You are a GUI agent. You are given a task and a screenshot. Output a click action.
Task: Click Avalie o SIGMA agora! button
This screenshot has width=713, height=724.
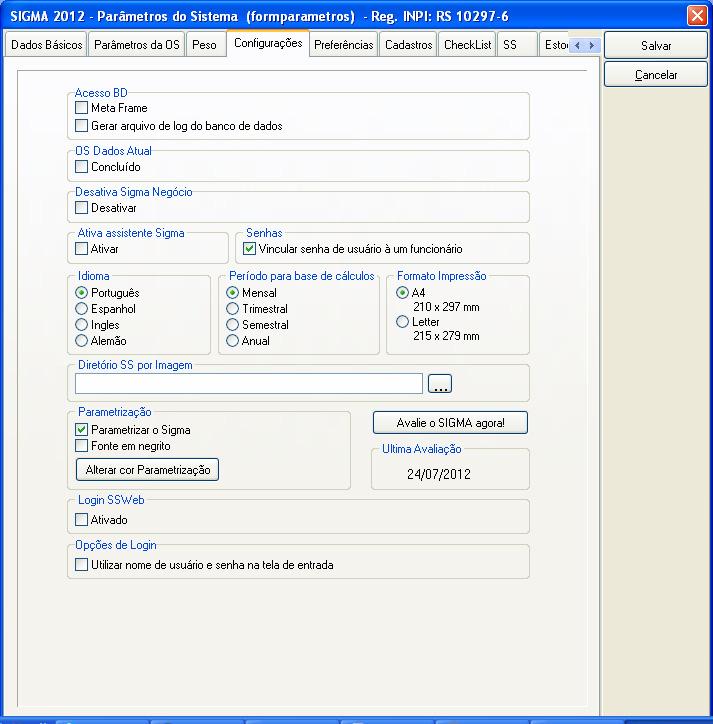coord(450,422)
